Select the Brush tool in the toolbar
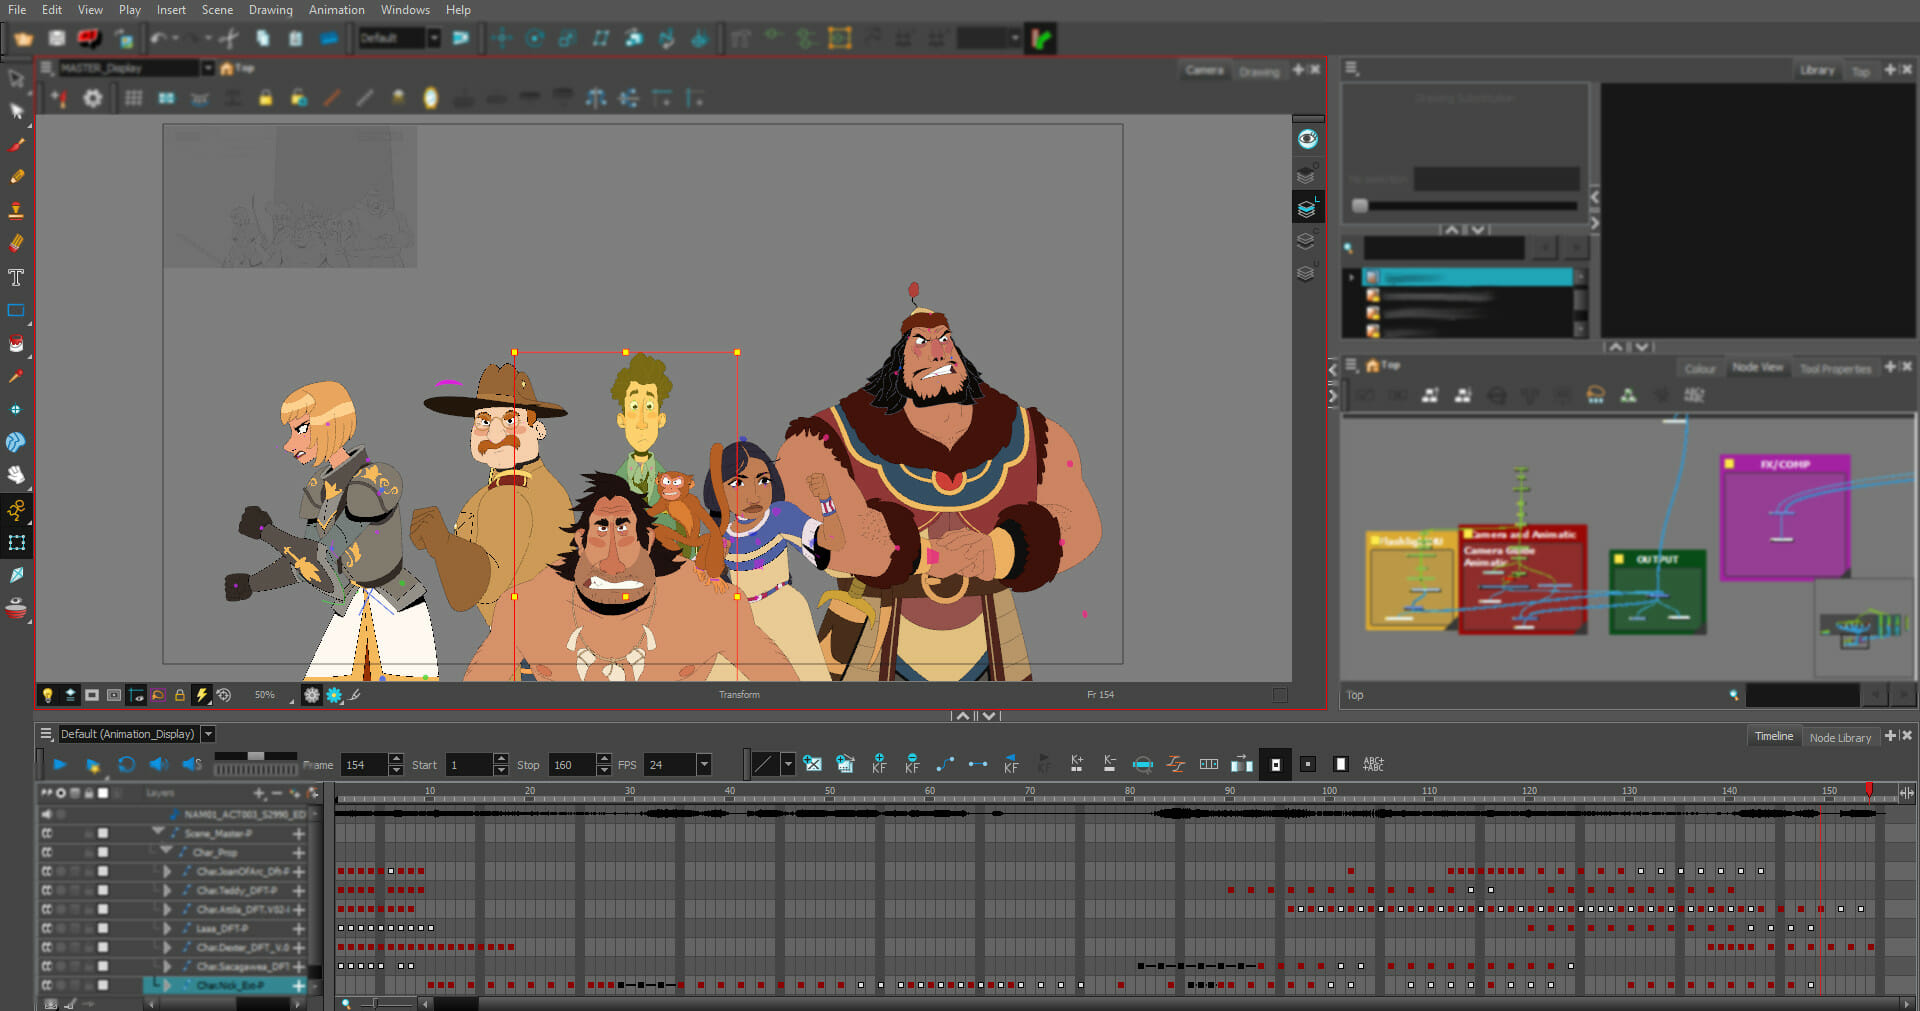The image size is (1920, 1011). point(16,144)
